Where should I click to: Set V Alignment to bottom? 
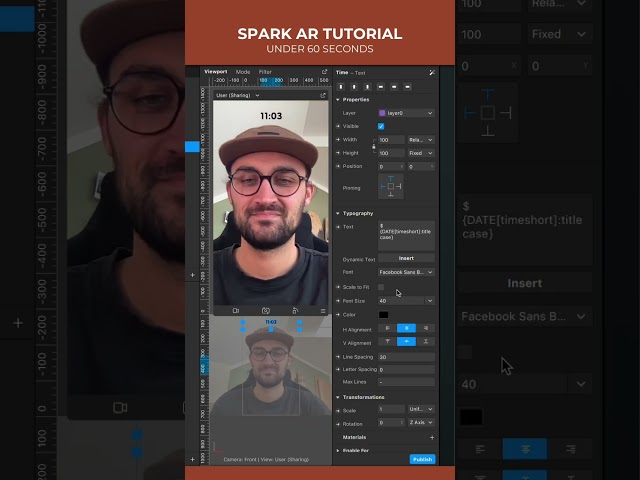(x=426, y=341)
